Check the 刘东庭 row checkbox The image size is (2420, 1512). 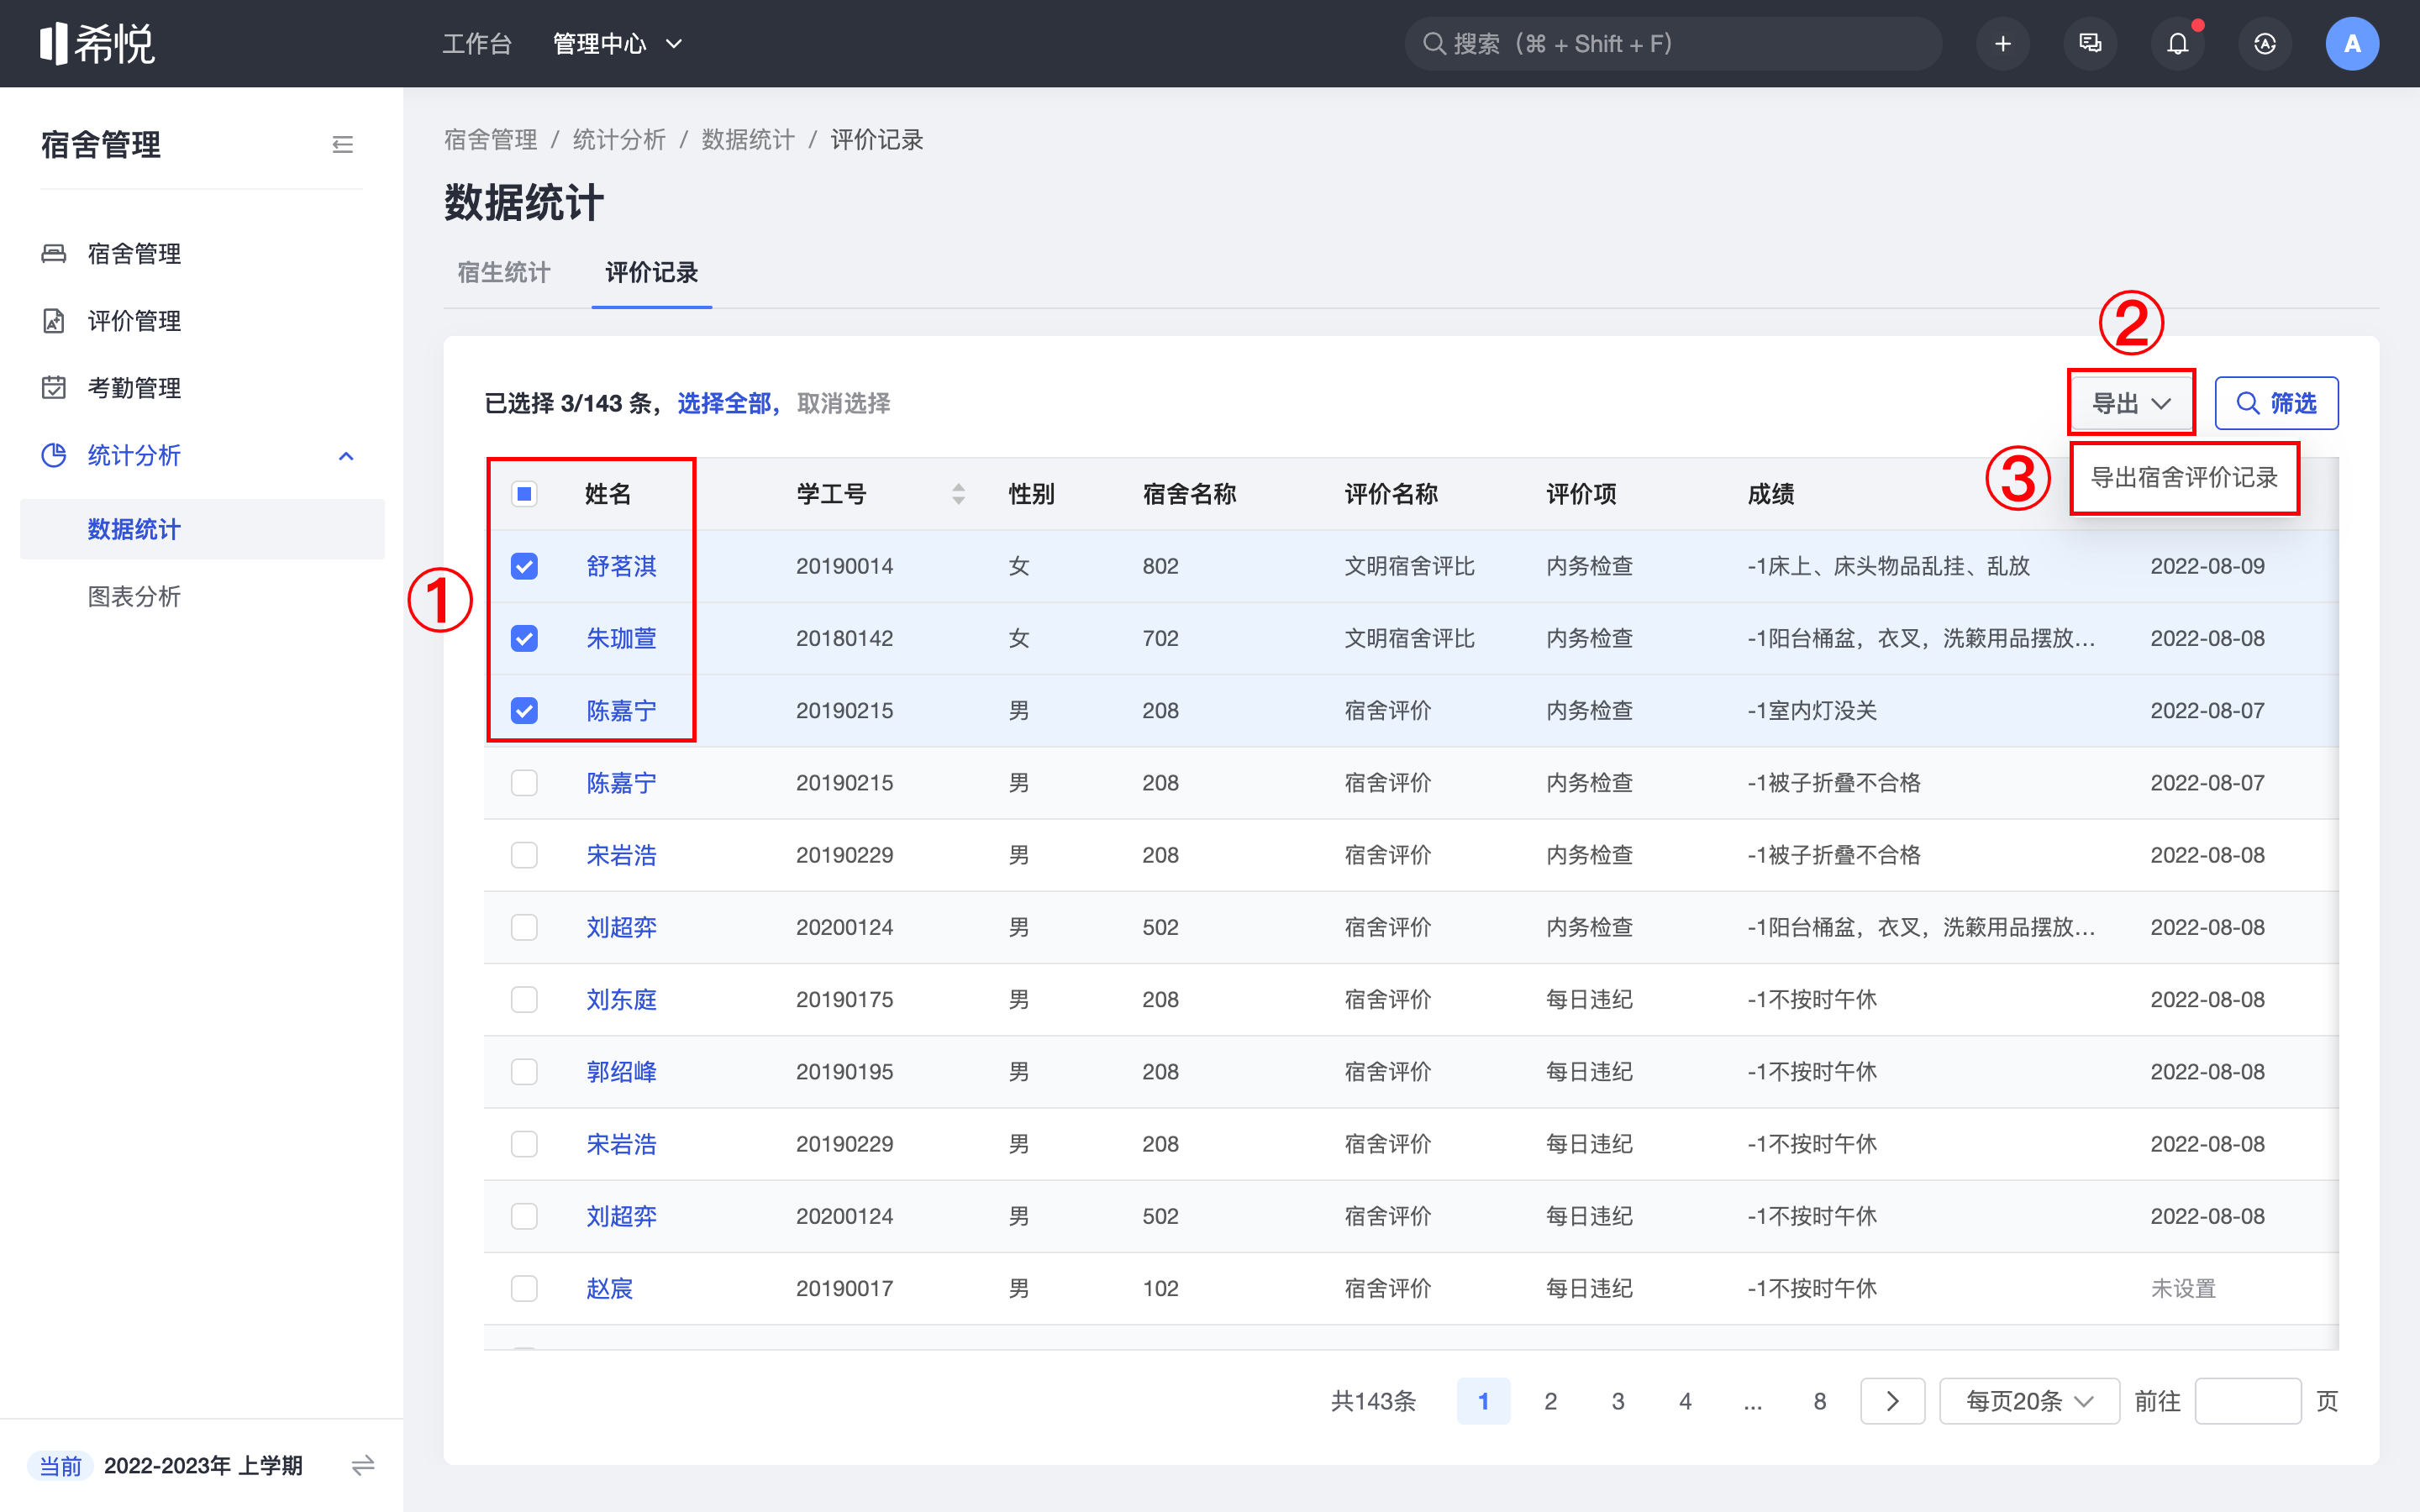pos(524,999)
